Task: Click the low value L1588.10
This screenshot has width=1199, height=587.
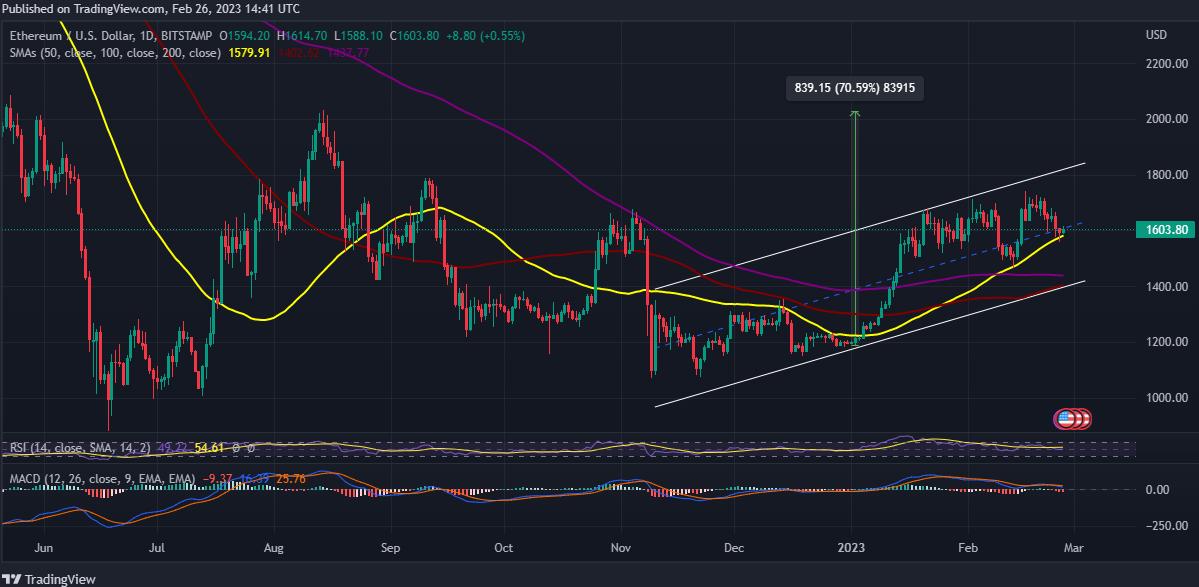Action: (359, 36)
